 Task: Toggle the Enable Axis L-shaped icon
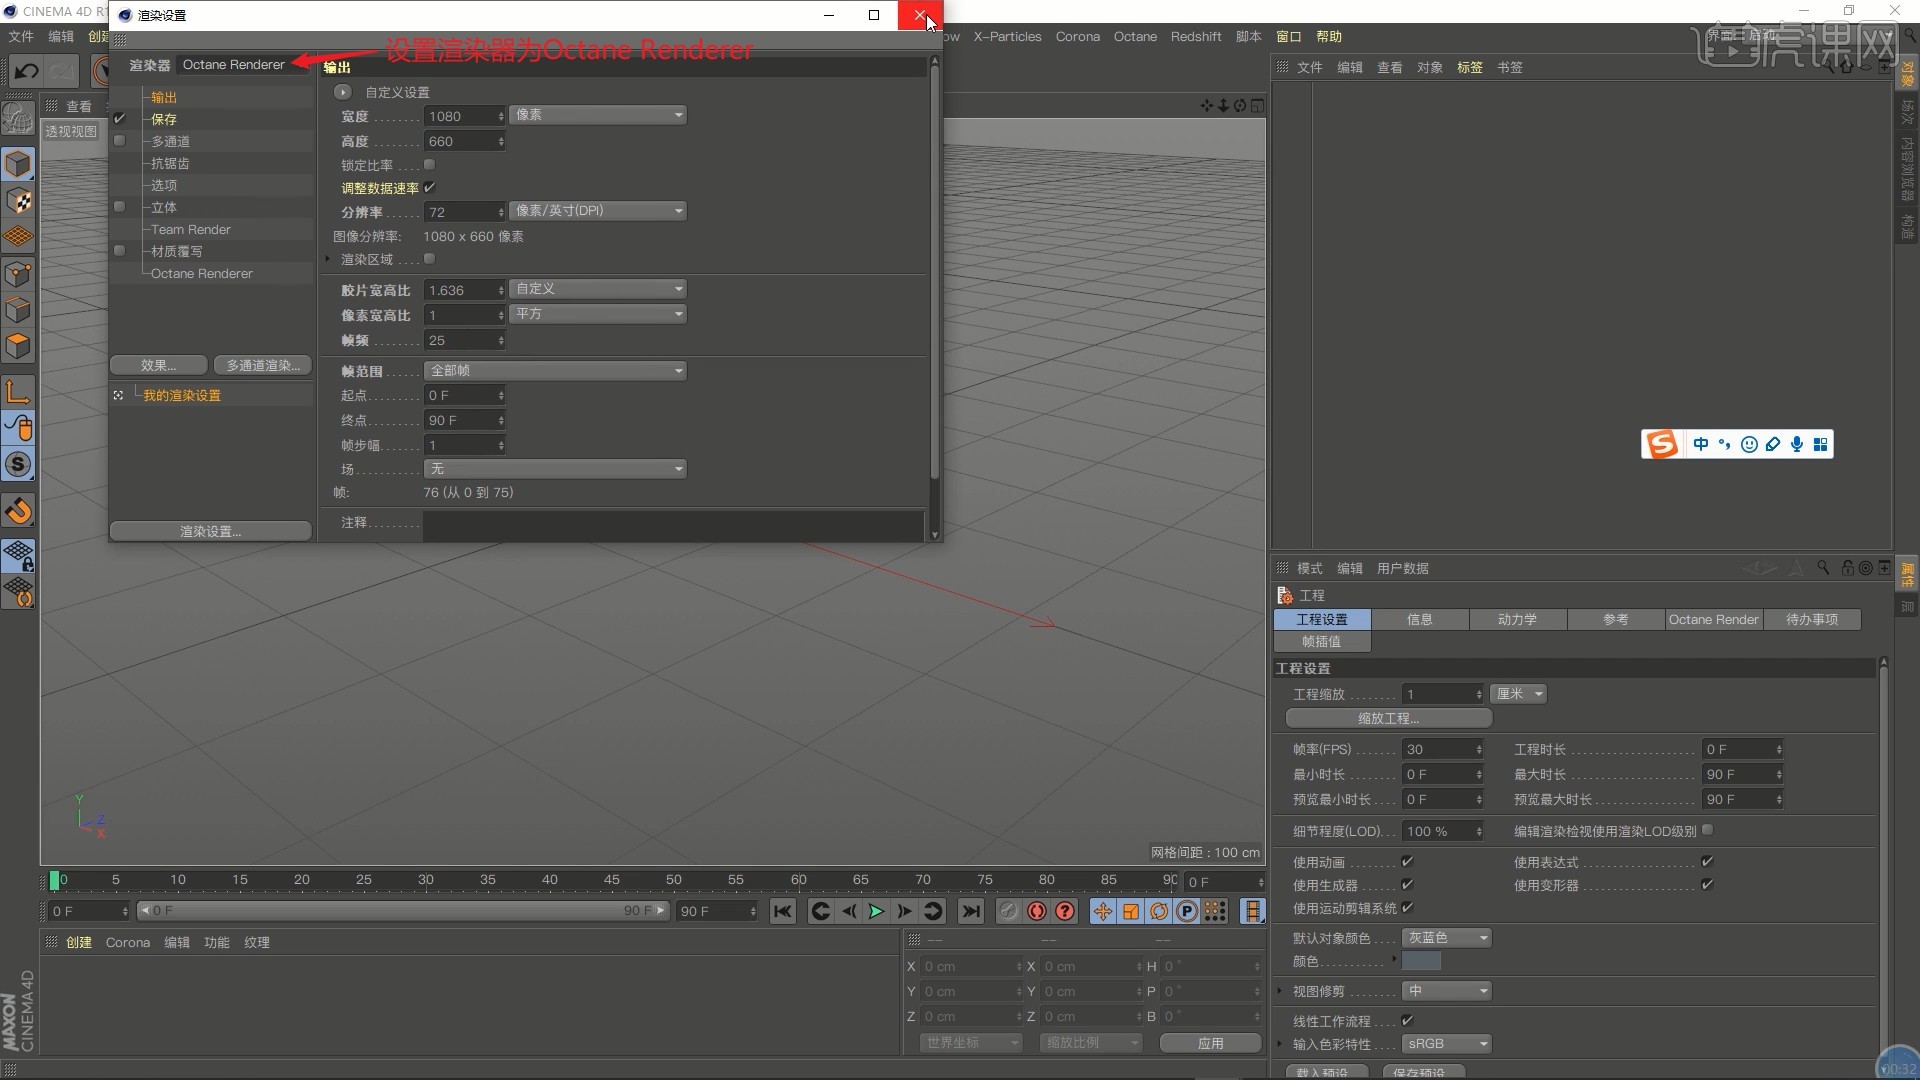point(18,391)
